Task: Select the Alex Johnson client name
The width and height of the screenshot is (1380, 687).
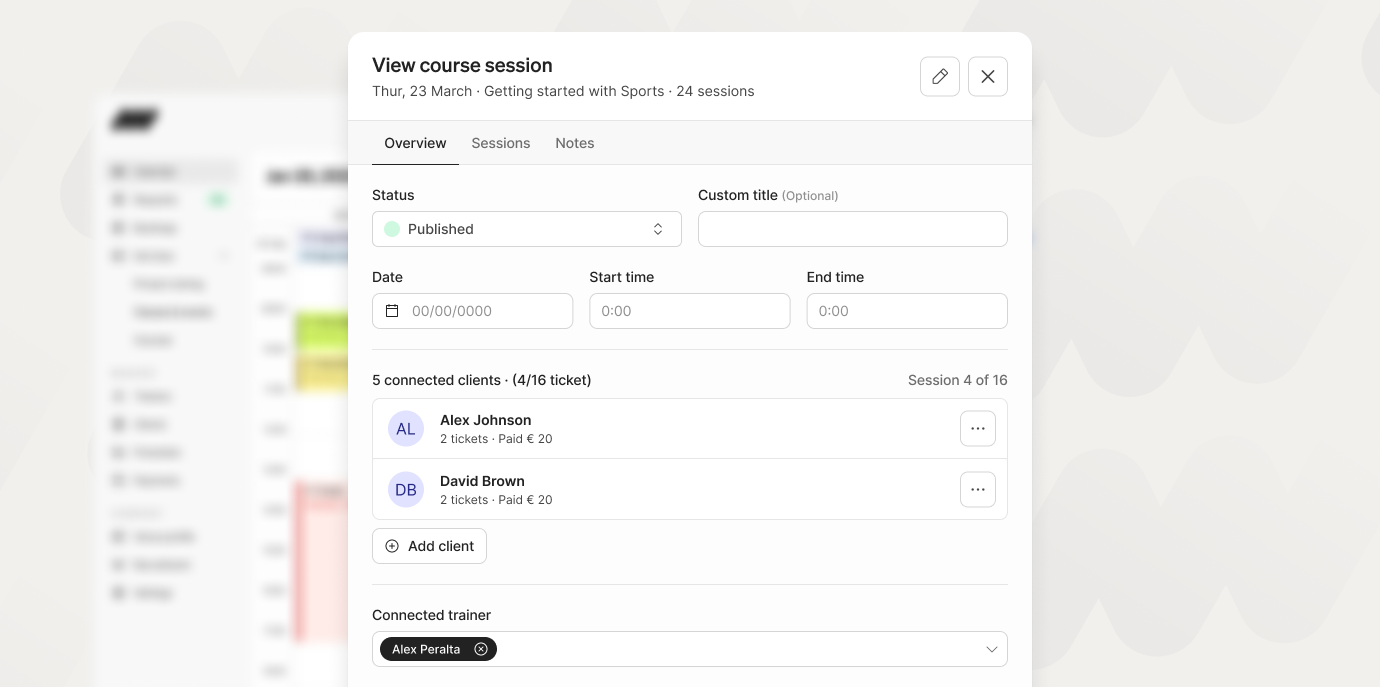Action: click(486, 420)
